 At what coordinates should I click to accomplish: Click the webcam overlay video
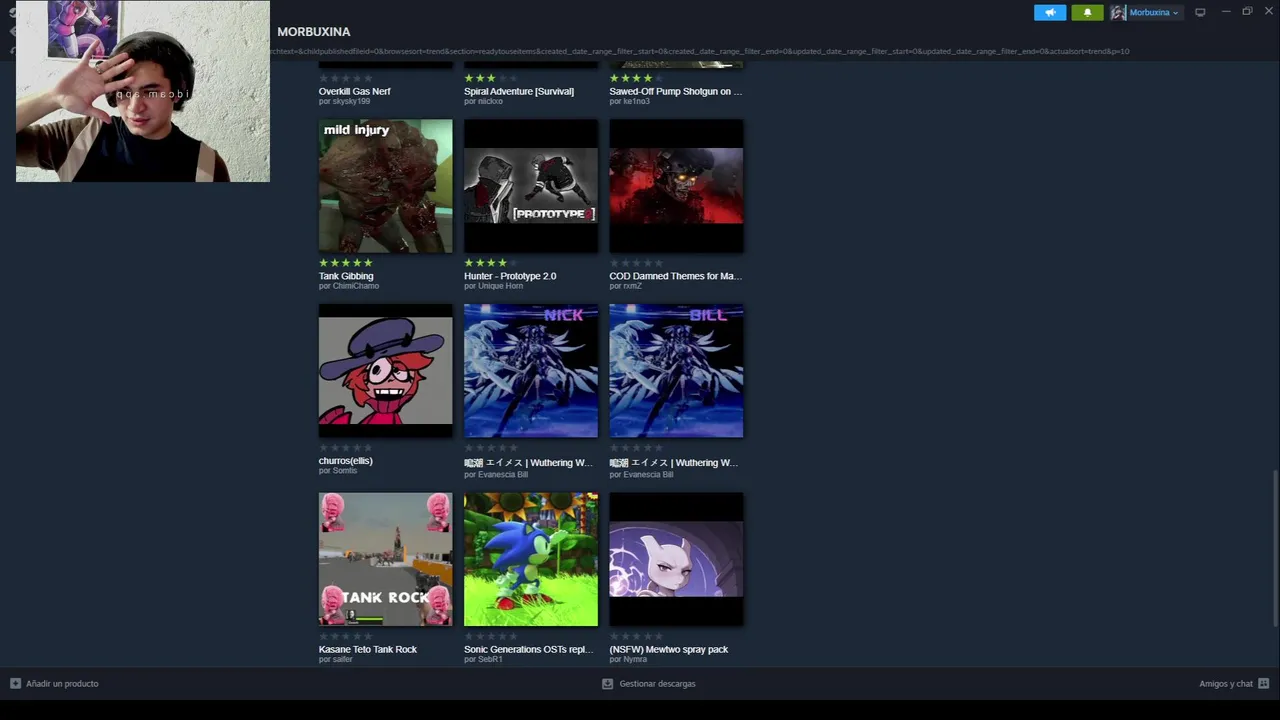point(143,91)
